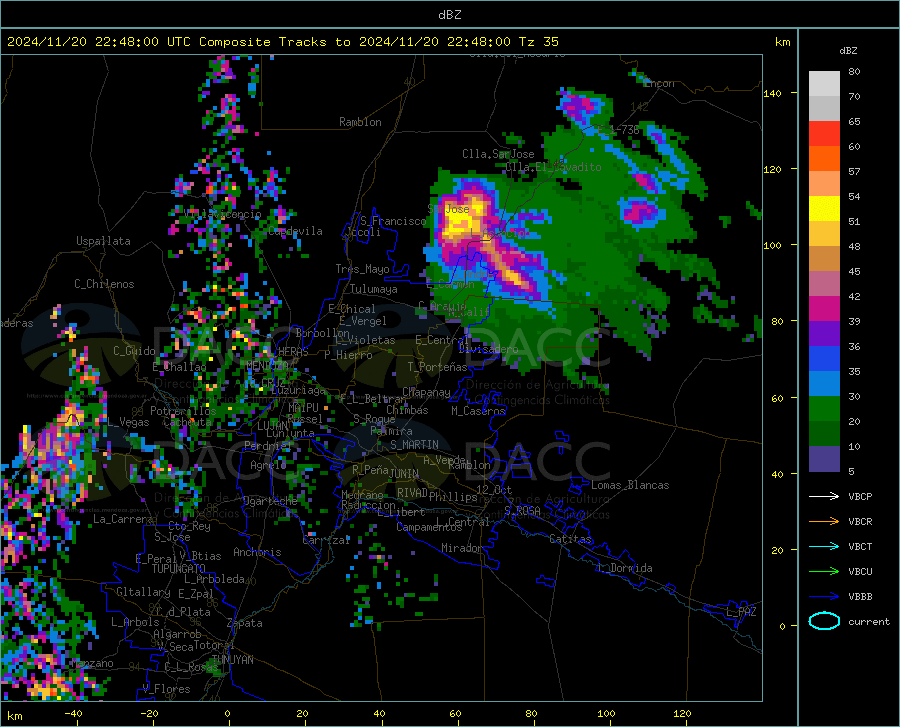Click the 'Tulumaya' map label

click(x=373, y=289)
